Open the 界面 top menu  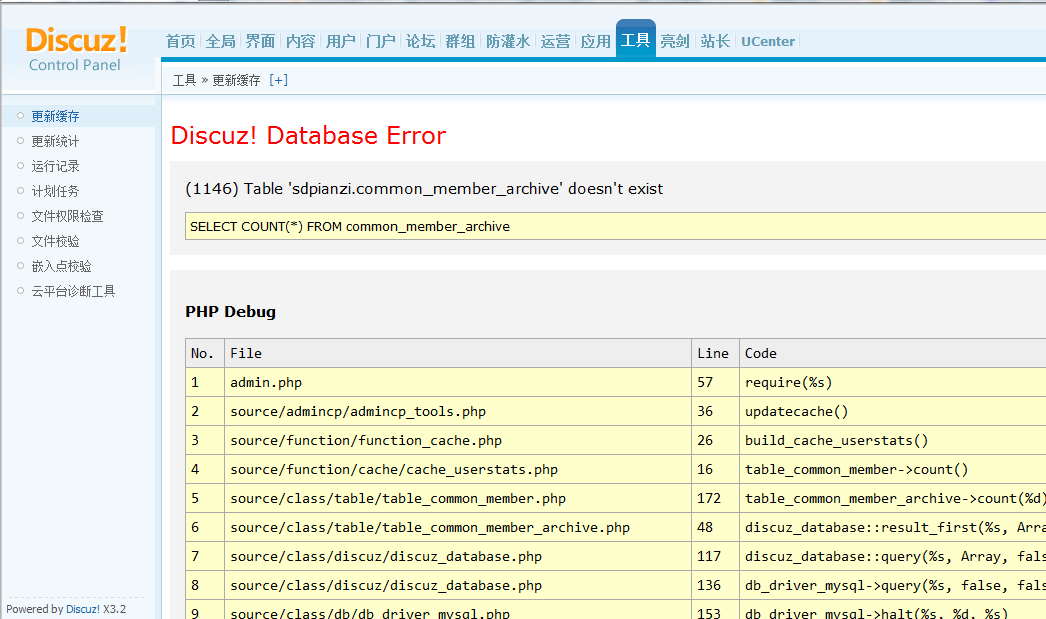pyautogui.click(x=260, y=41)
